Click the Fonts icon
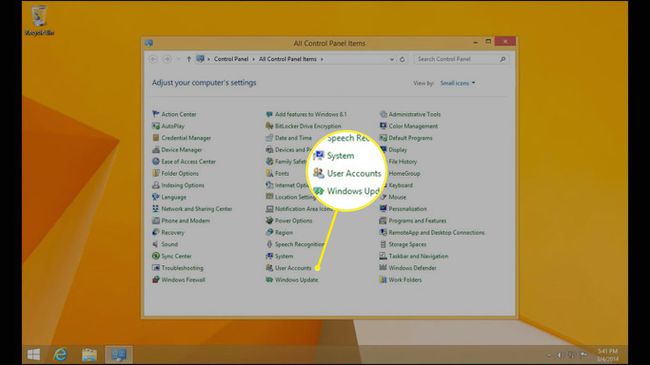Viewport: 650px width, 365px height. coord(269,173)
